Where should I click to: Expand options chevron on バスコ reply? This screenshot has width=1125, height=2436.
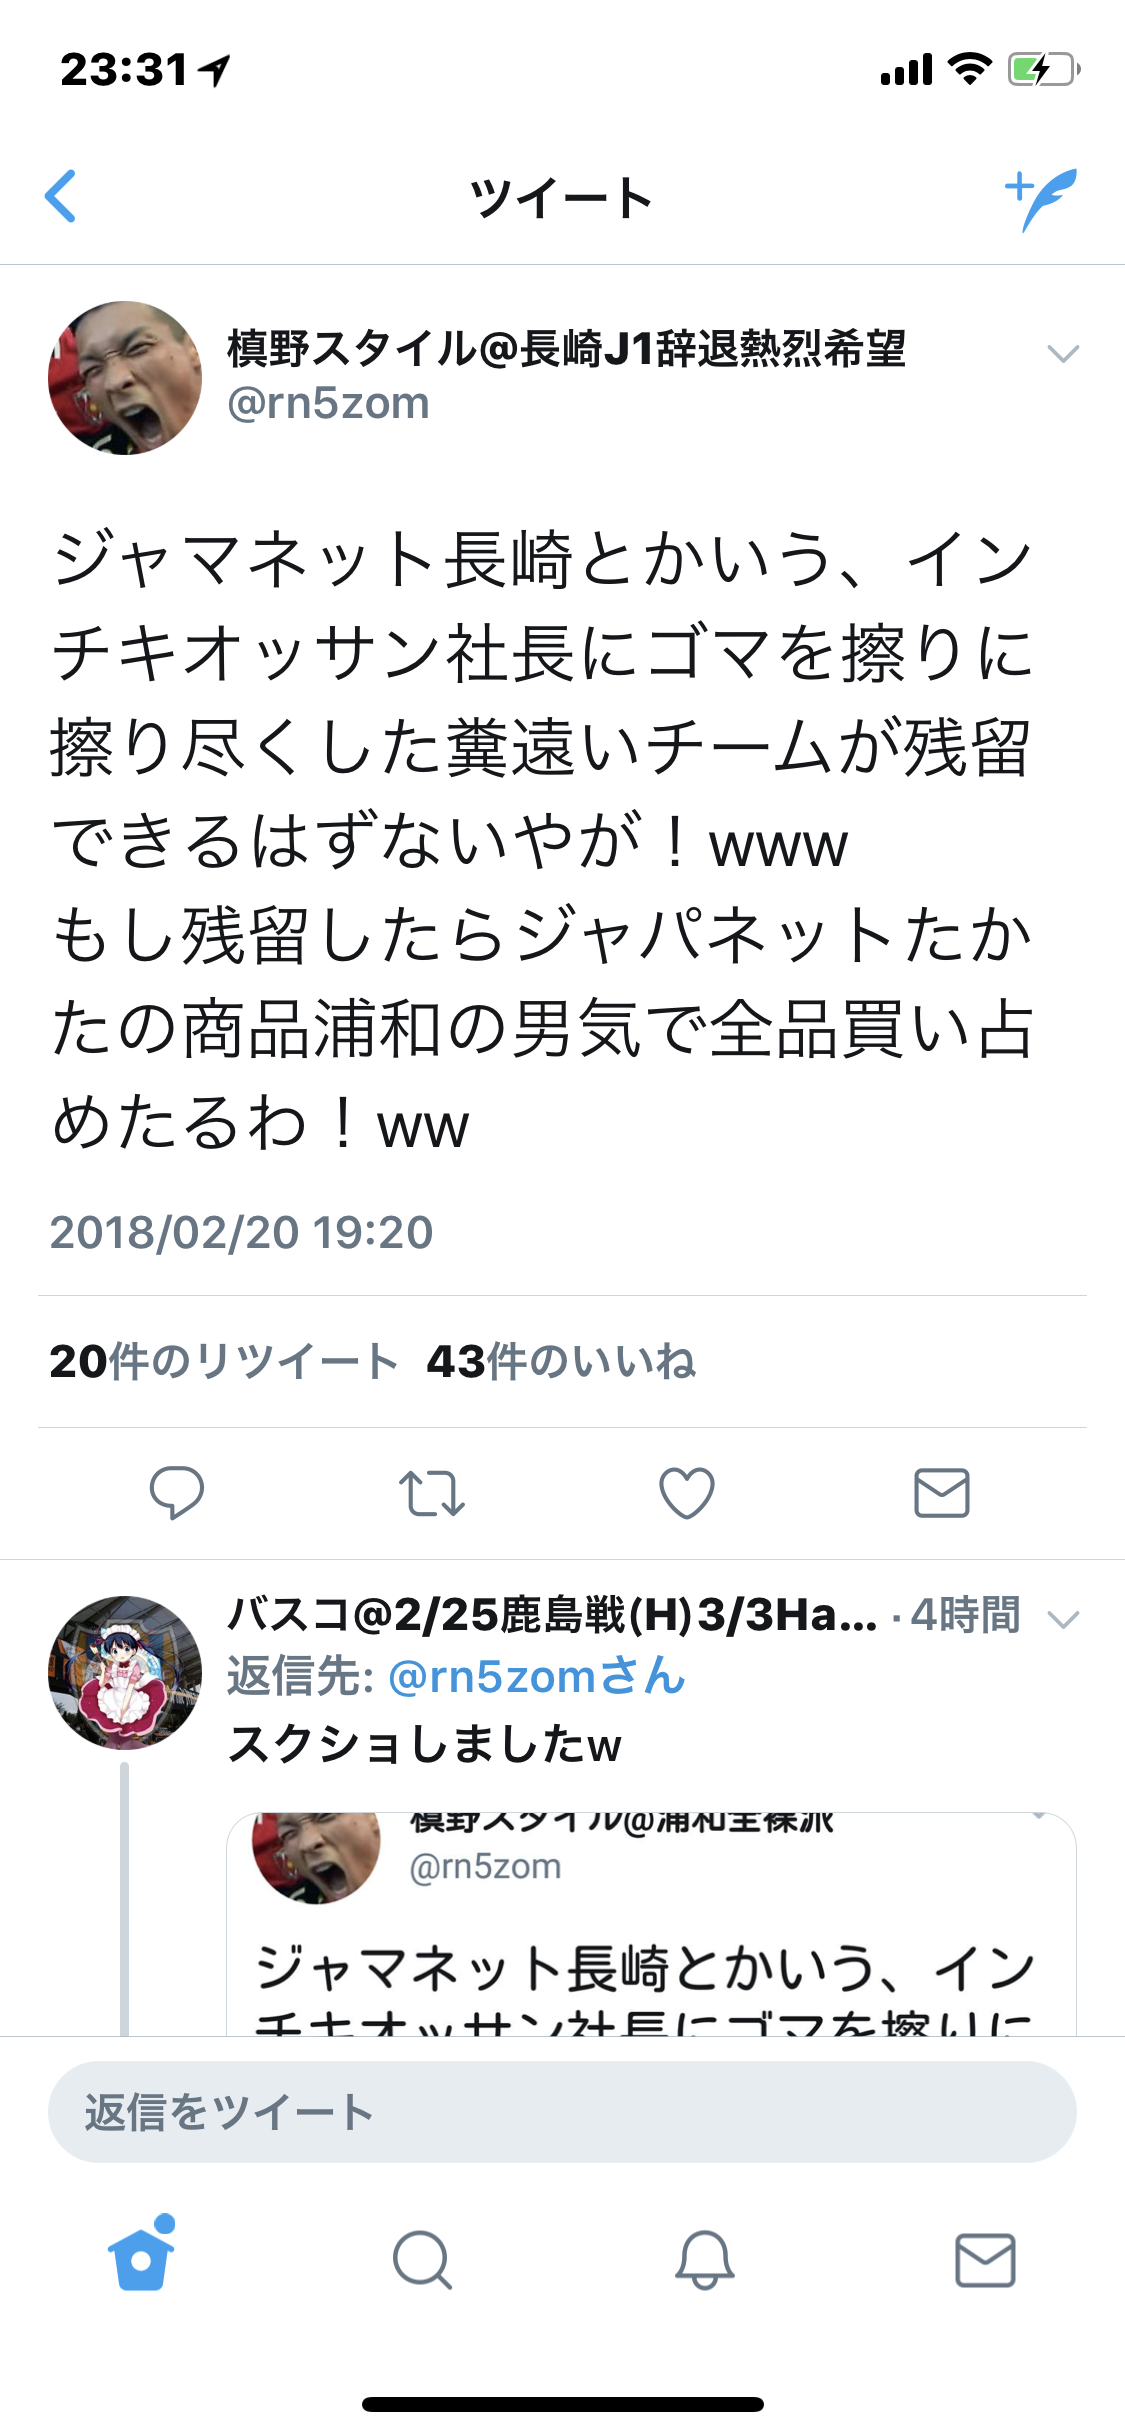[x=1062, y=1619]
